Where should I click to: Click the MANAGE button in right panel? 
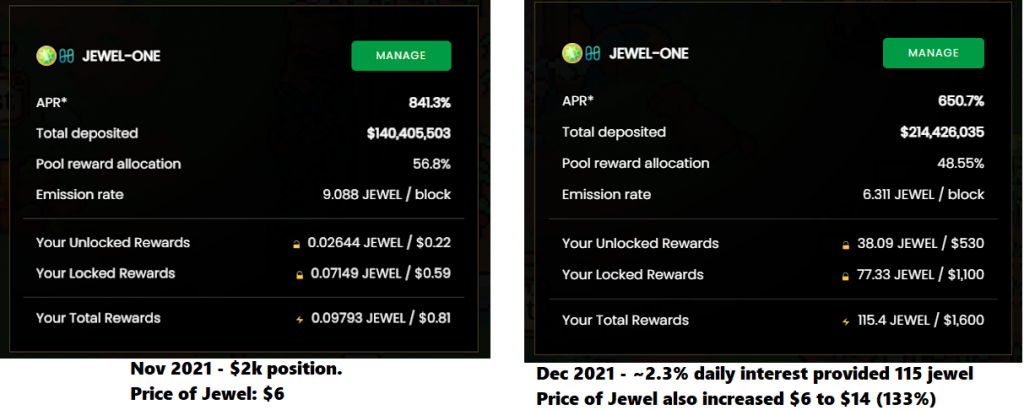(933, 53)
